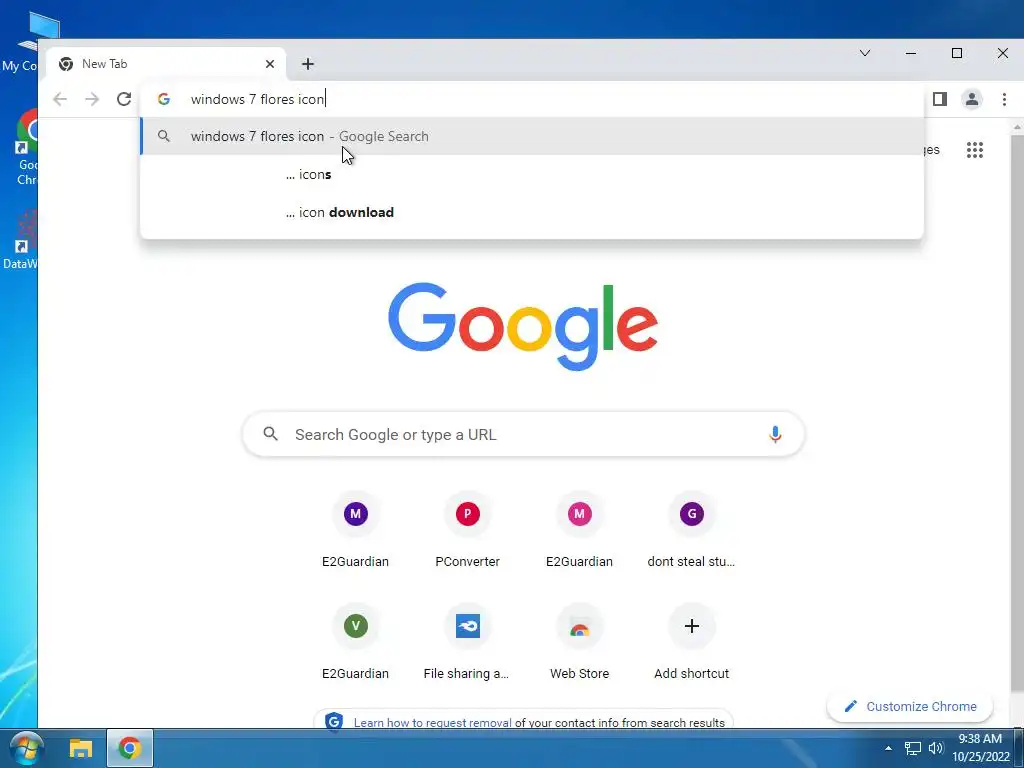Open a new tab with the plus button

point(308,64)
